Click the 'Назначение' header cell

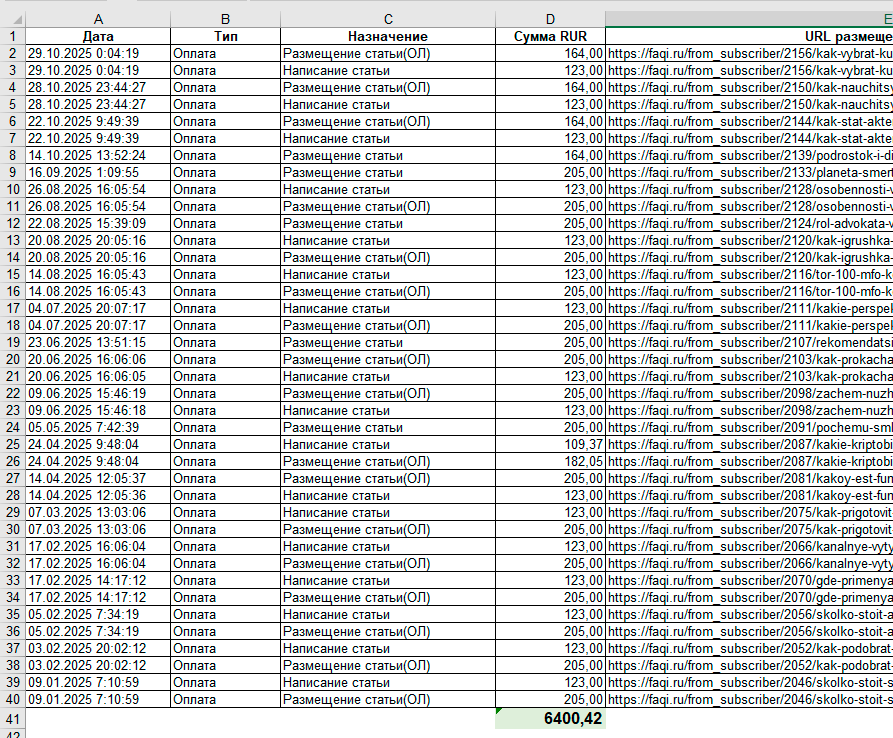(x=388, y=36)
